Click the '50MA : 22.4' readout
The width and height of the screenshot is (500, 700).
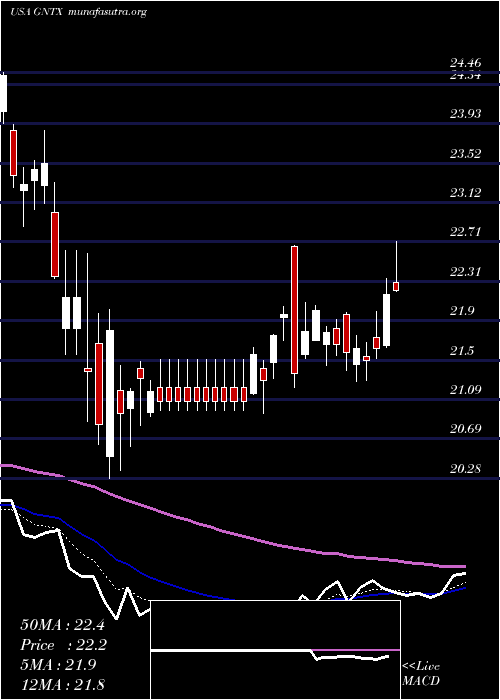62,625
